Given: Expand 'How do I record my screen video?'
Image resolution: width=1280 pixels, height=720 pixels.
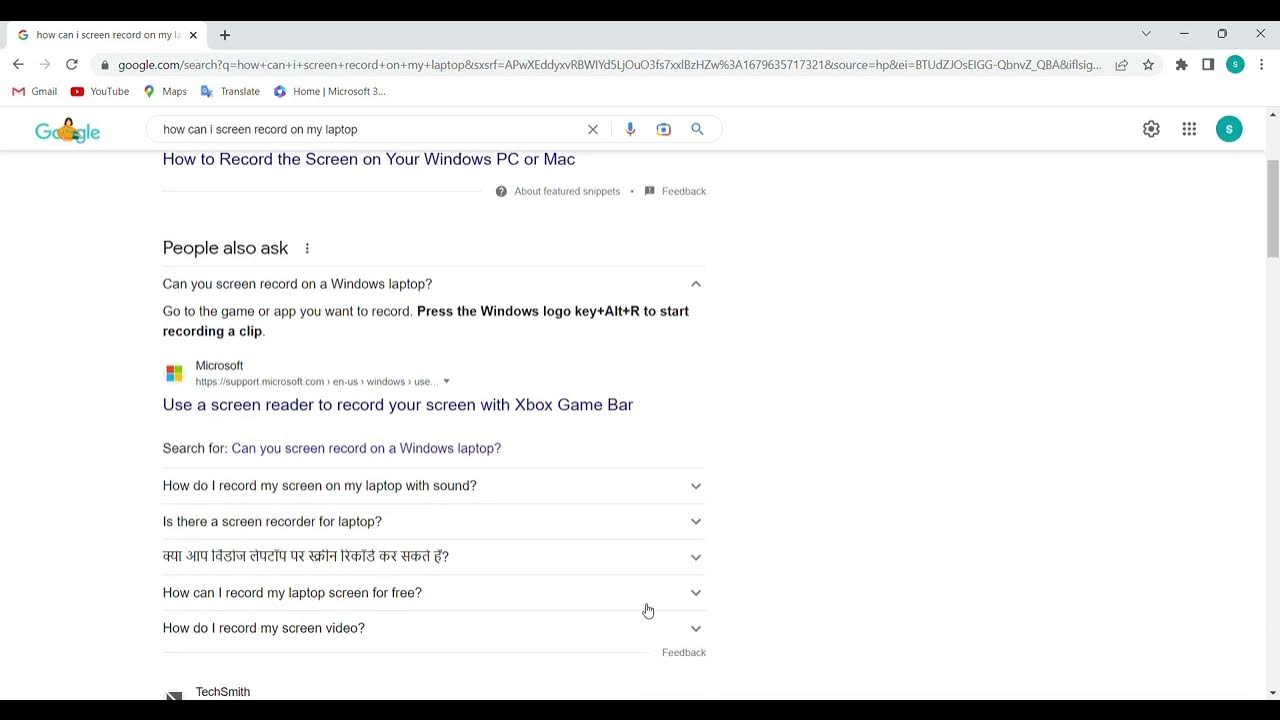Looking at the screenshot, I should (x=433, y=628).
